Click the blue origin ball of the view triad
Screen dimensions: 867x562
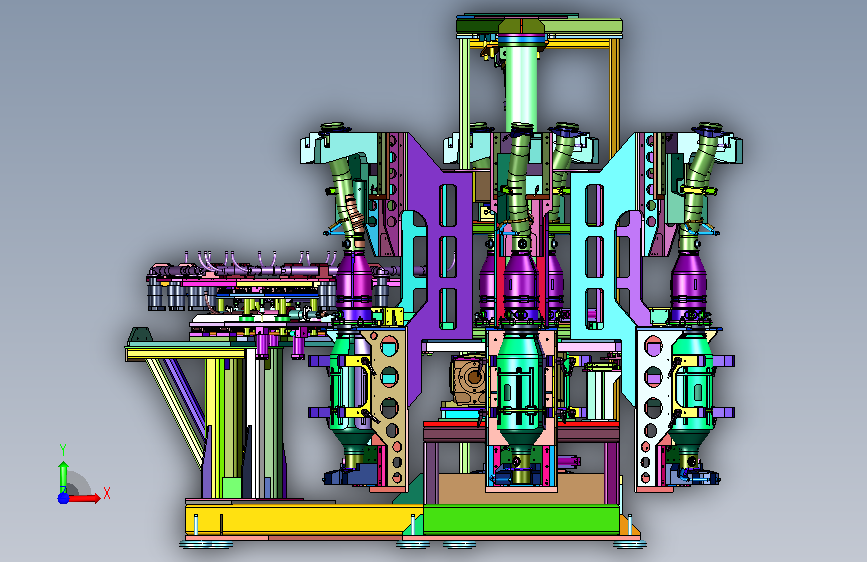63,498
